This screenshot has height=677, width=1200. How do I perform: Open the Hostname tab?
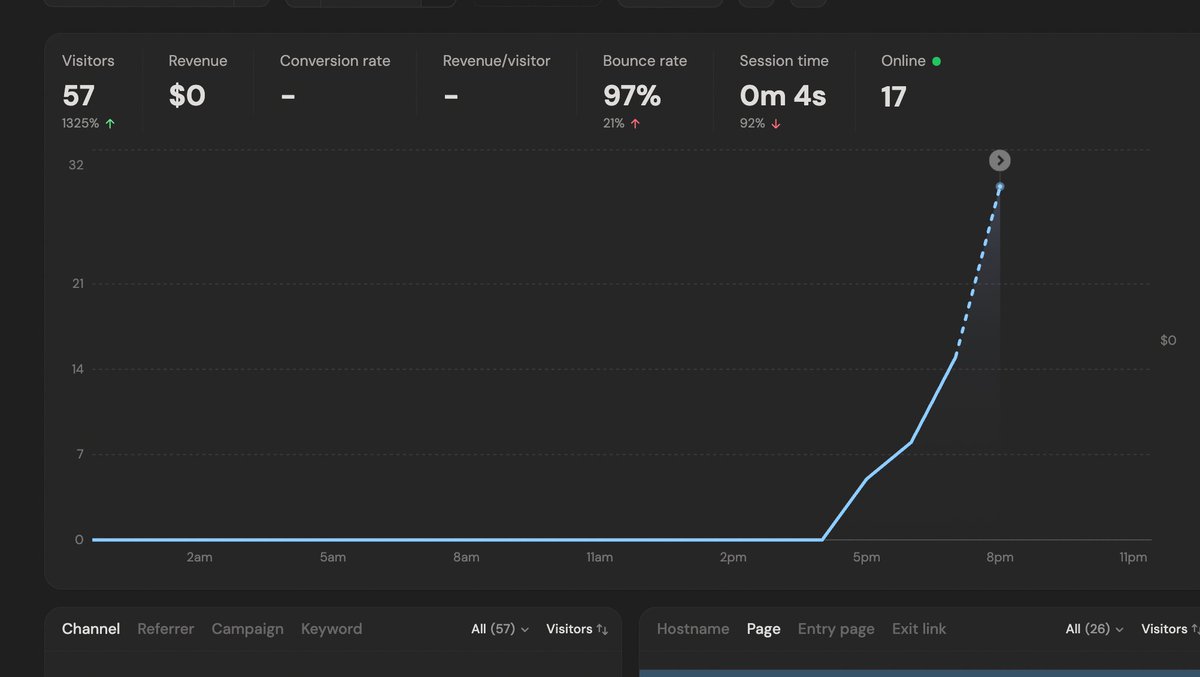[693, 629]
